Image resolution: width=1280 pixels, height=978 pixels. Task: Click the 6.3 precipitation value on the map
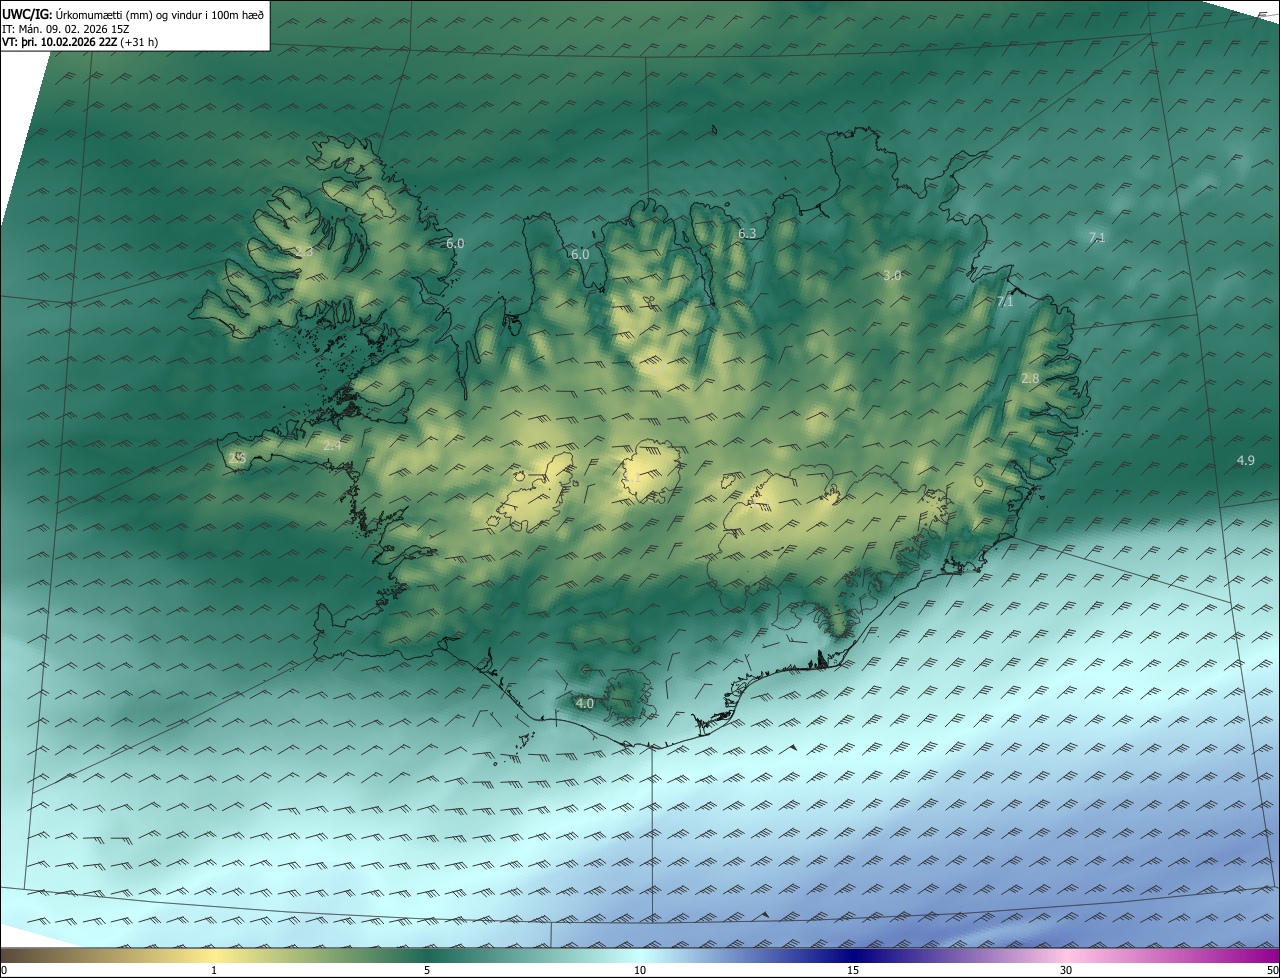coord(747,234)
